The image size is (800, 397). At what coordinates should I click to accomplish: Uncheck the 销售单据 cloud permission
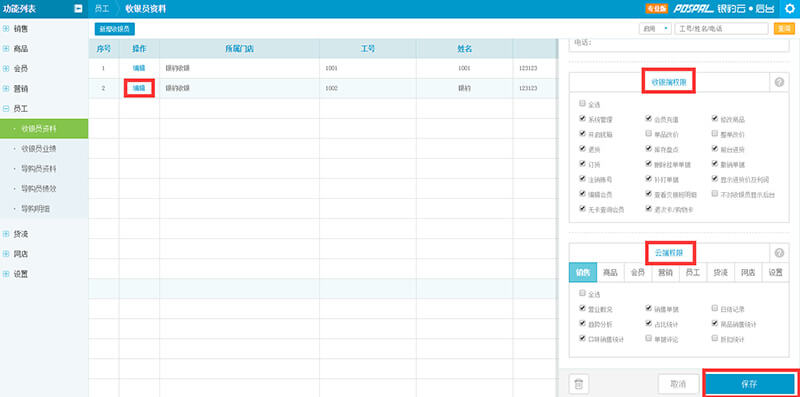648,308
